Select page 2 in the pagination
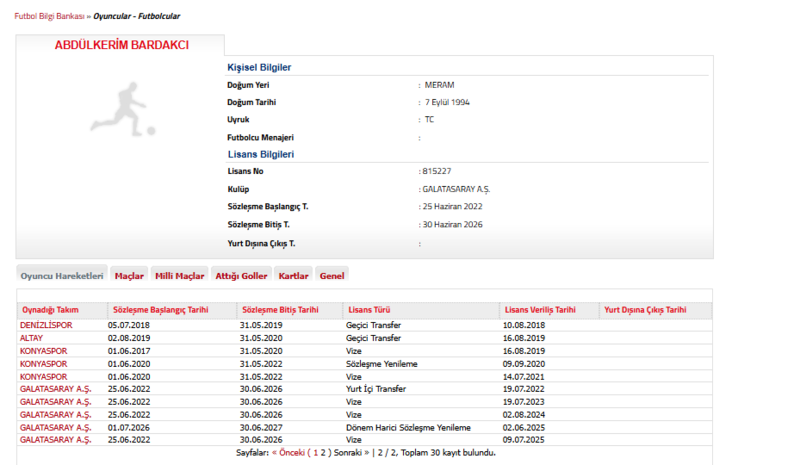 pyautogui.click(x=324, y=452)
